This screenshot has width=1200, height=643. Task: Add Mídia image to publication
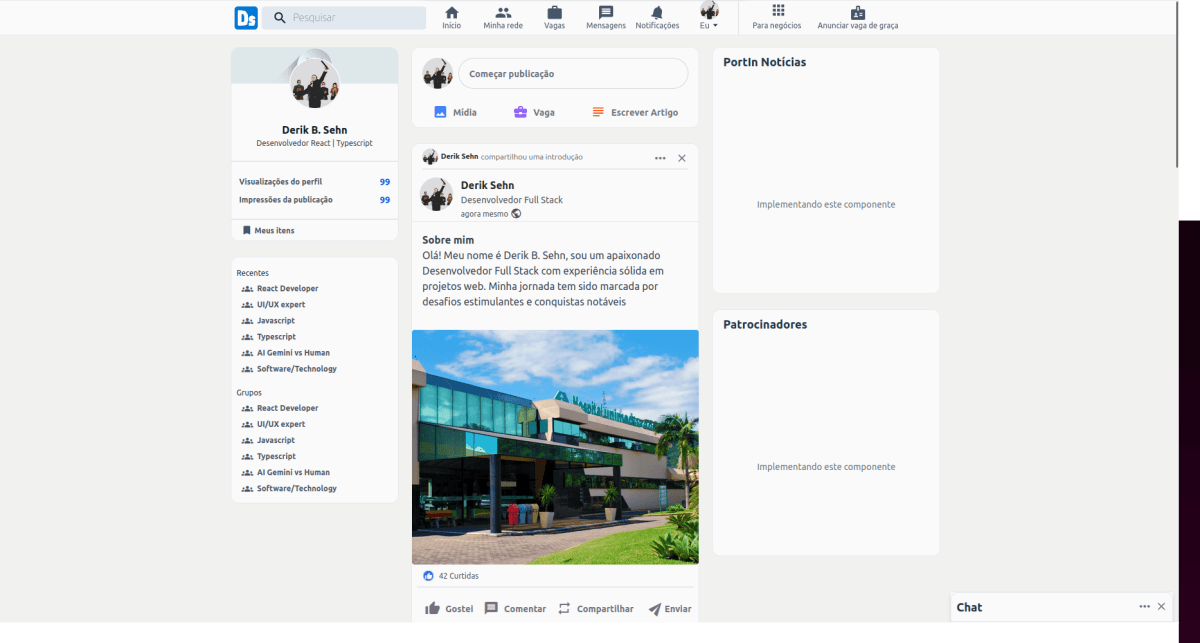[455, 113]
